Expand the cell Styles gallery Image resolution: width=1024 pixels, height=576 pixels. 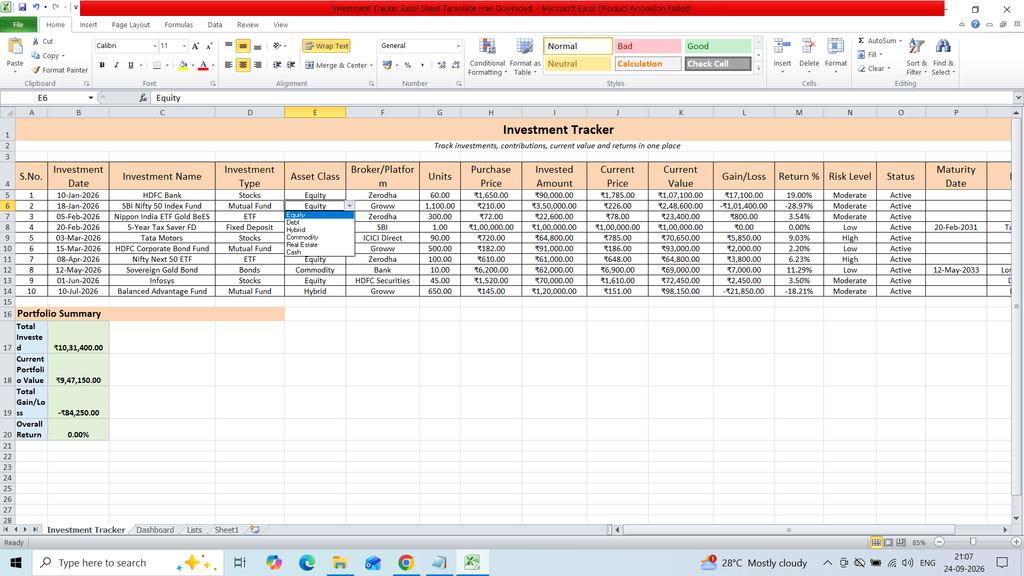[x=758, y=68]
